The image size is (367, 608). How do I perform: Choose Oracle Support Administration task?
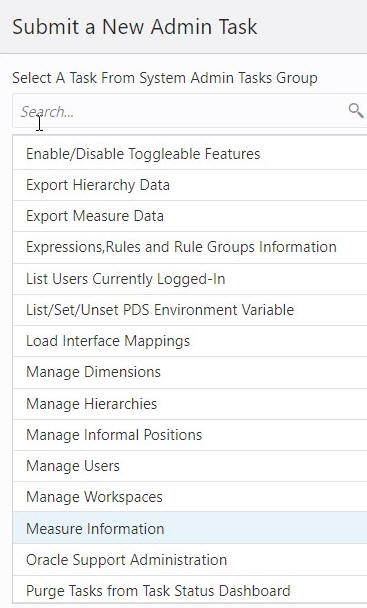(x=190, y=560)
